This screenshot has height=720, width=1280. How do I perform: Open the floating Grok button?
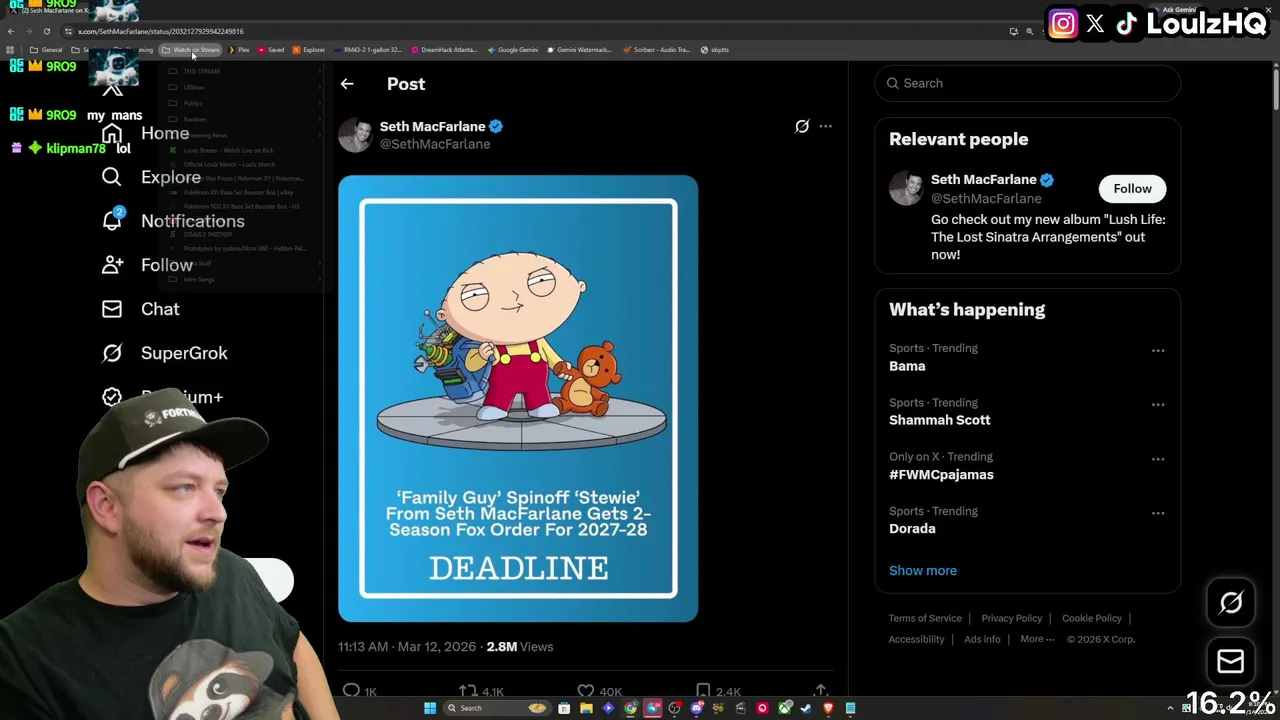(x=1231, y=603)
